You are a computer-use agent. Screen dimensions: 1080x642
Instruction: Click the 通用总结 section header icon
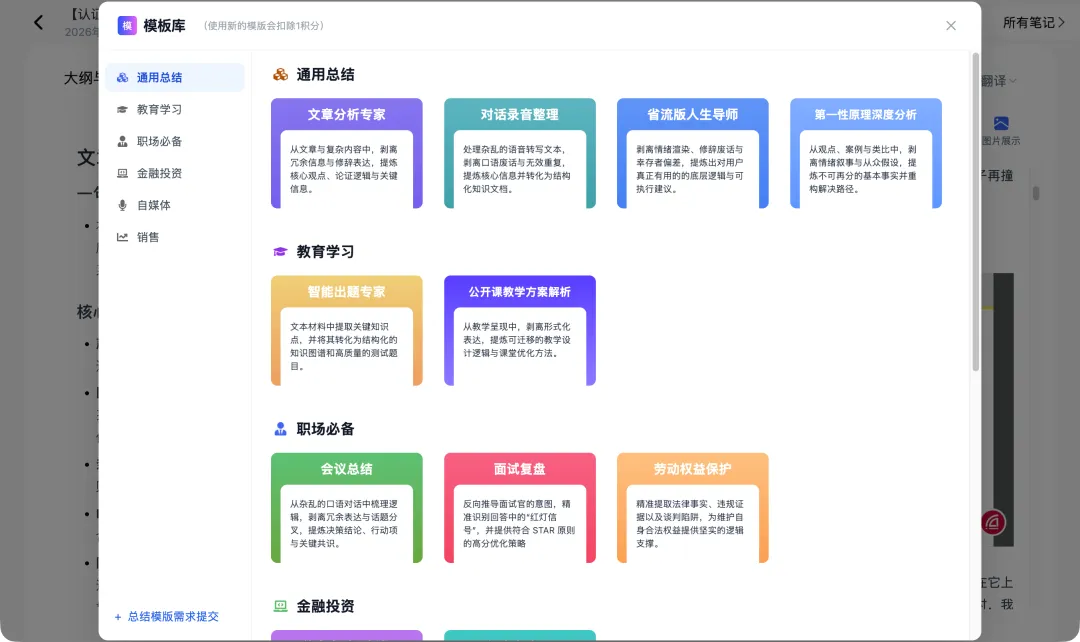pos(281,75)
